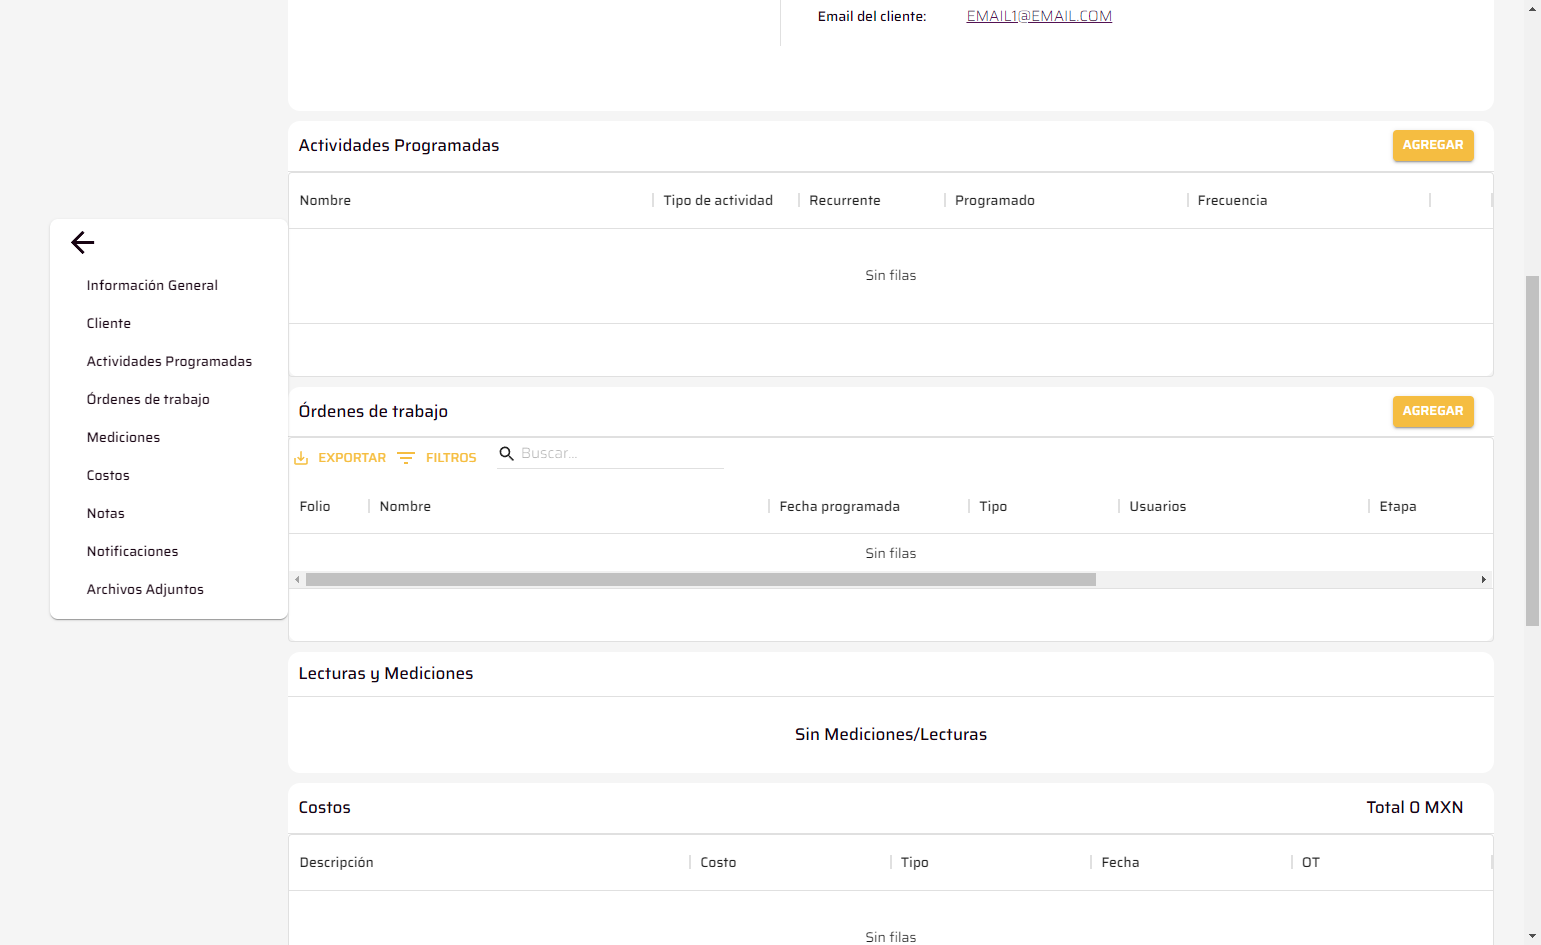Screen dimensions: 1541x945
Task: Sort work orders by Folio
Action: (x=315, y=506)
